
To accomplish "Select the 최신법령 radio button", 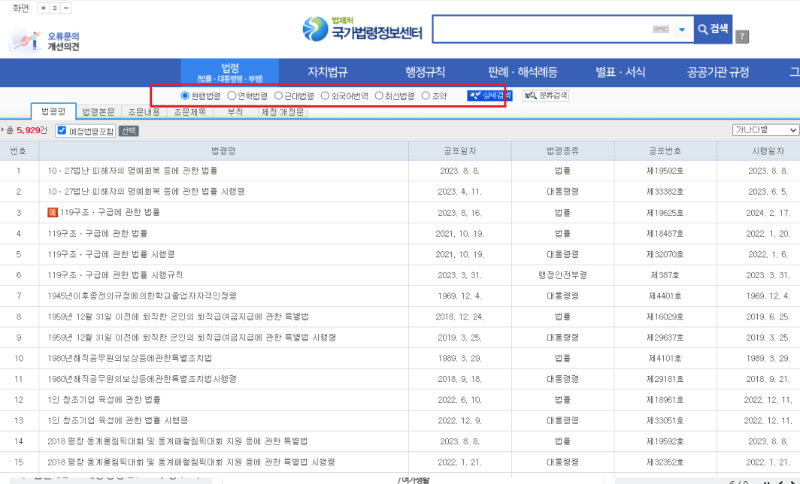I will coord(379,95).
